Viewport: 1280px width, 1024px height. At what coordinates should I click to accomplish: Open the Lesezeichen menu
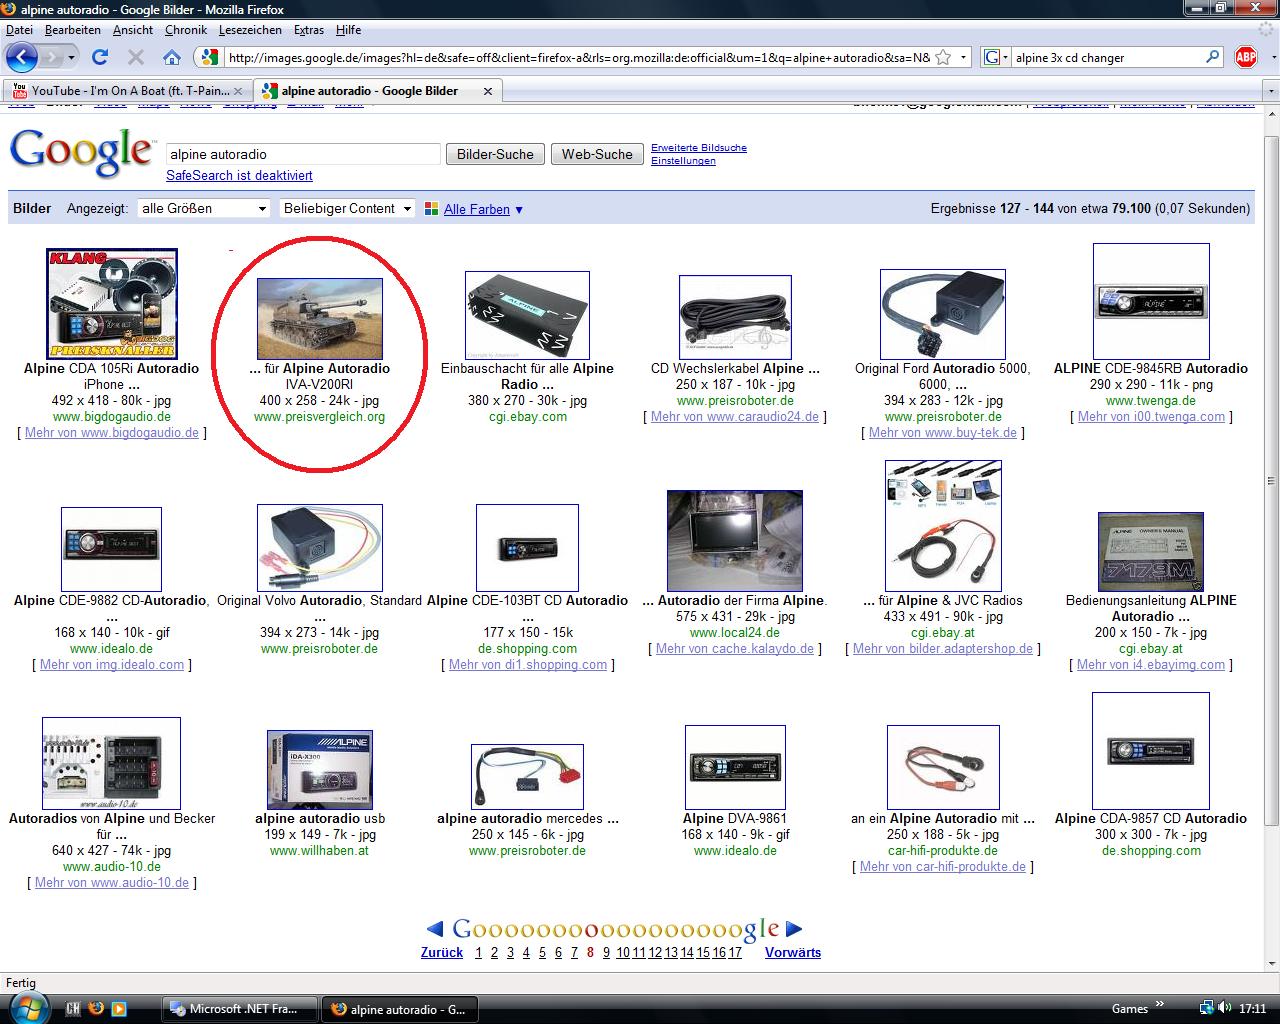pos(250,30)
